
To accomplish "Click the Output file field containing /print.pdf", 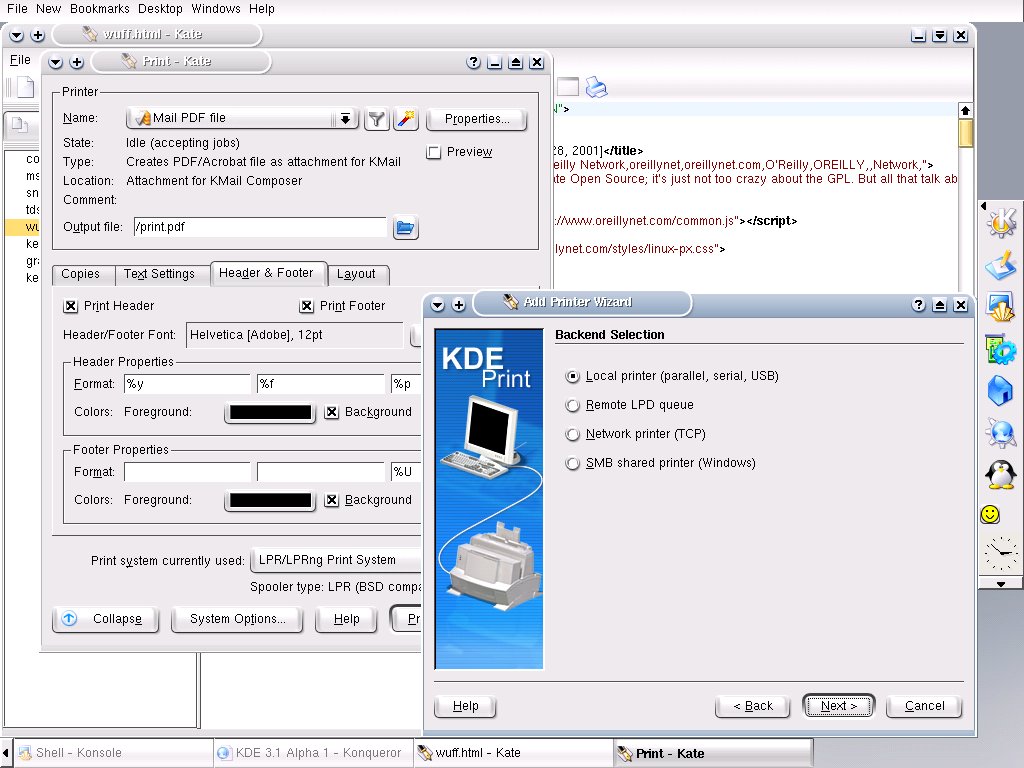I will point(260,227).
